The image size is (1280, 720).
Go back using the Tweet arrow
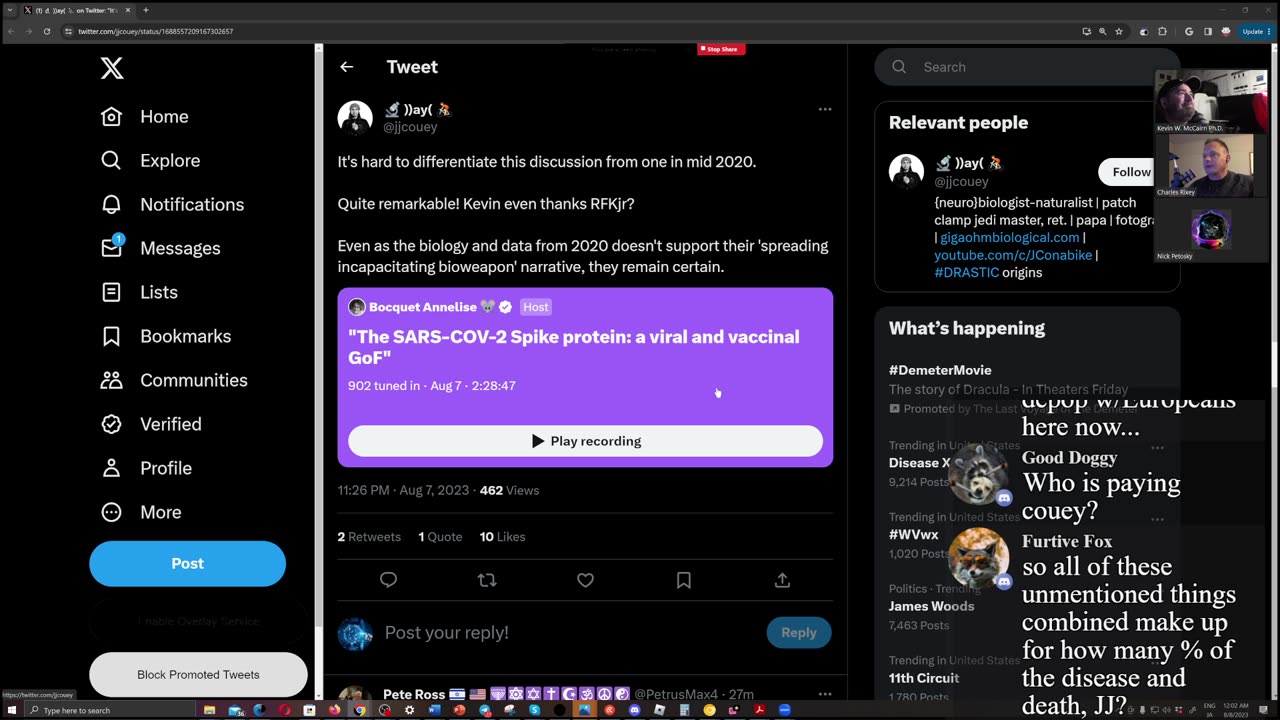(347, 67)
